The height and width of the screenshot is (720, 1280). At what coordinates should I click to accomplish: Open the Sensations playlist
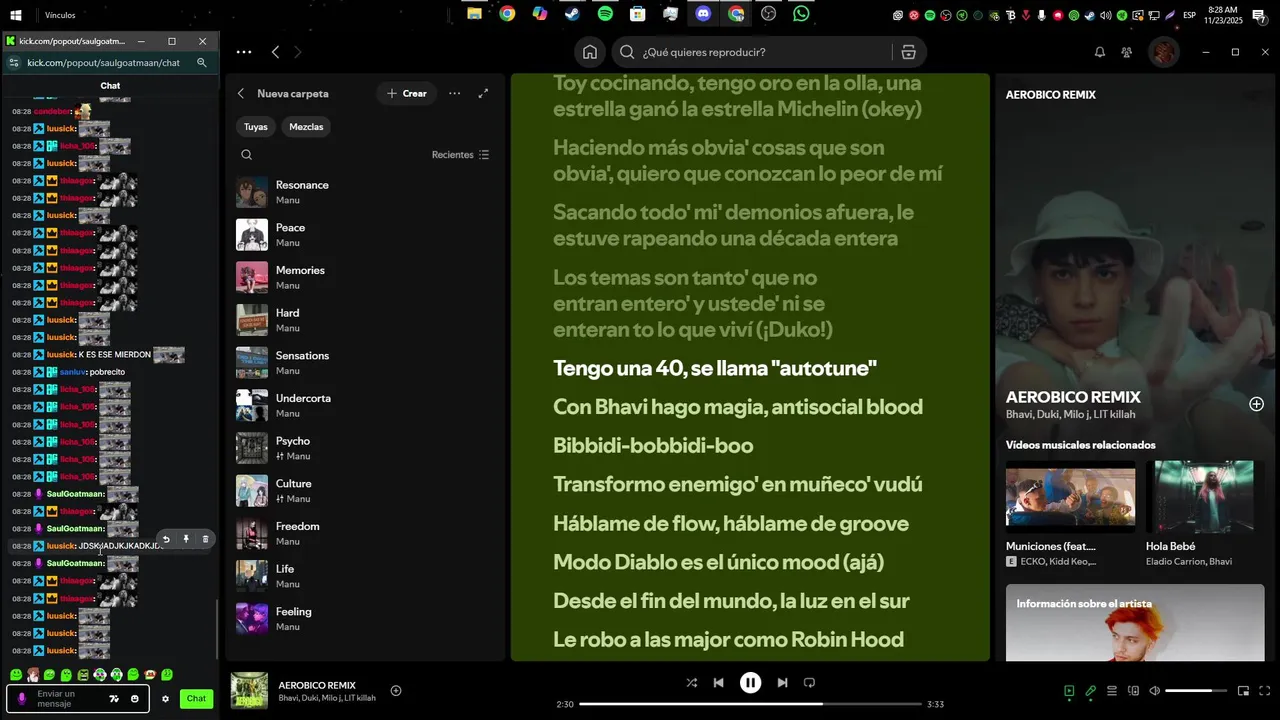click(x=365, y=363)
